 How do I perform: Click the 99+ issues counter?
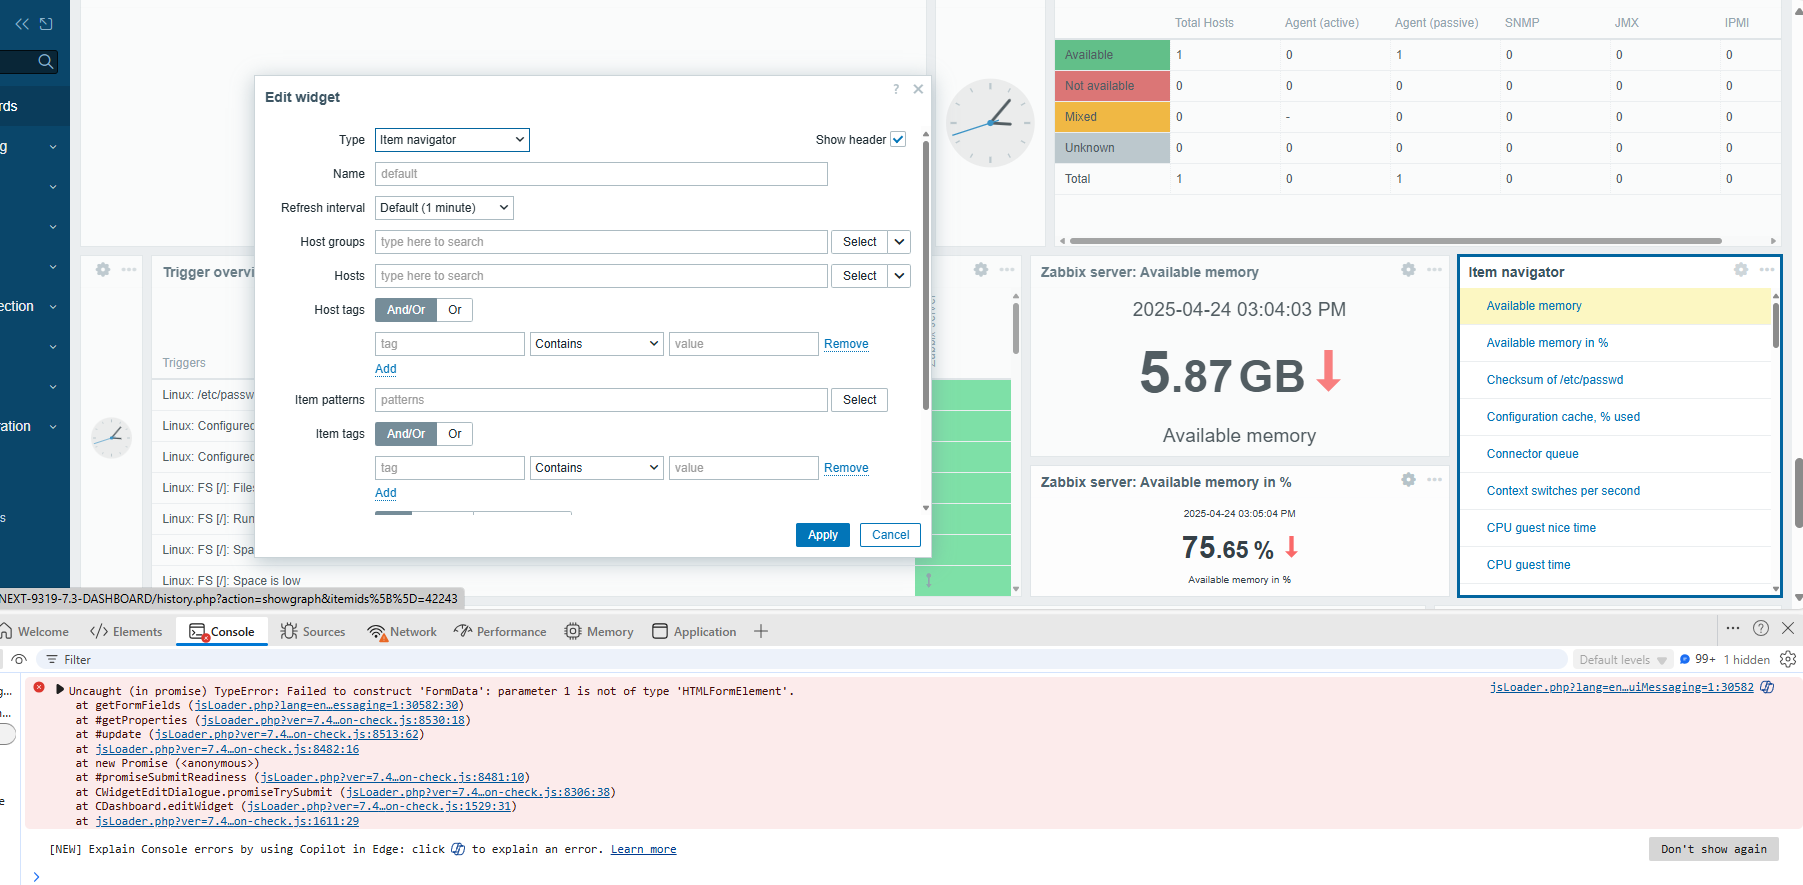[x=1698, y=659]
